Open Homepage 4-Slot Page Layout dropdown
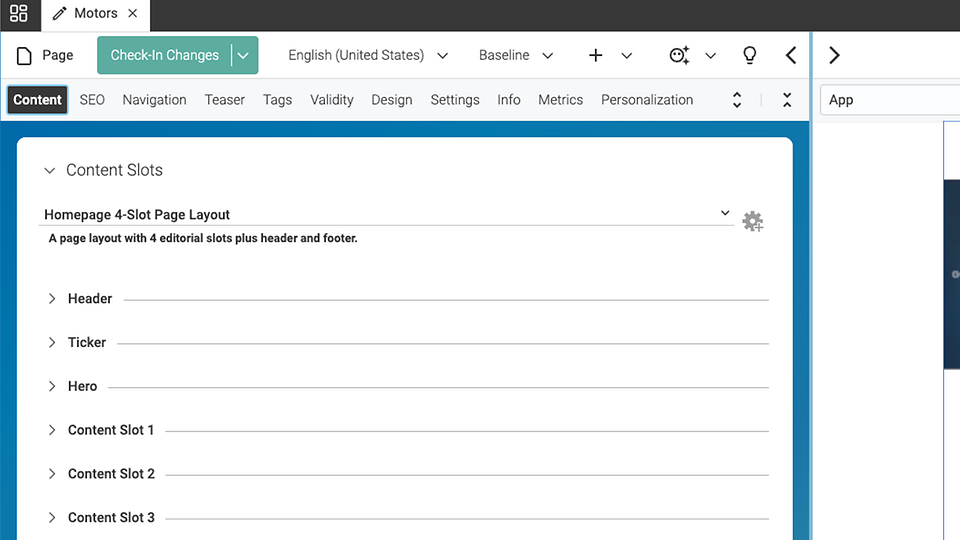 (386, 214)
